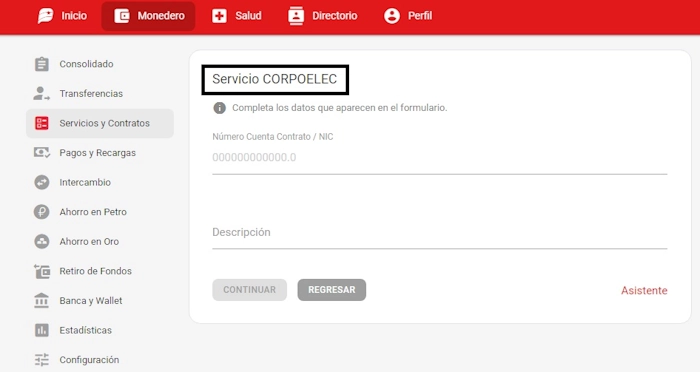Focus the Número Cuenta Contrato / NIC field
Viewport: 700px width, 372px height.
[440, 158]
